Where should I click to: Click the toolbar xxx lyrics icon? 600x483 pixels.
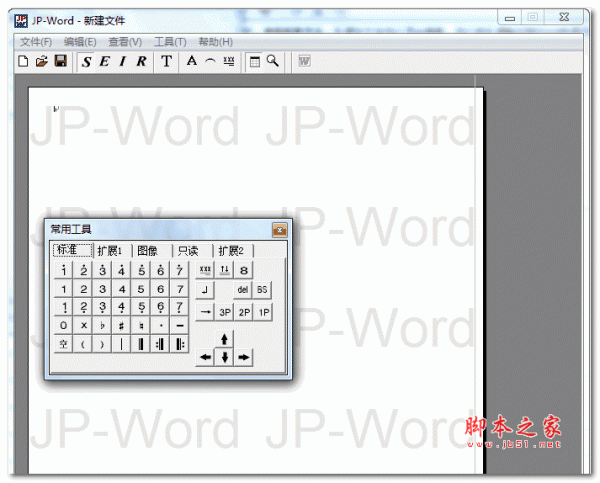click(229, 61)
